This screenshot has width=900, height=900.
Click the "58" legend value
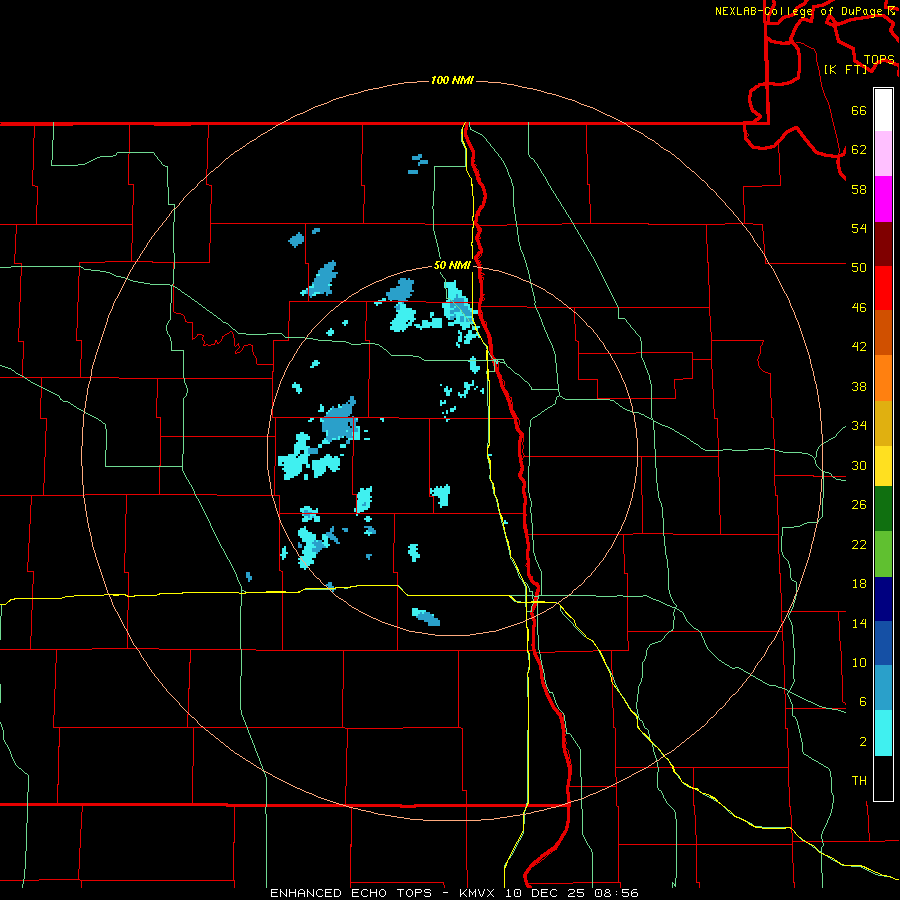(859, 189)
